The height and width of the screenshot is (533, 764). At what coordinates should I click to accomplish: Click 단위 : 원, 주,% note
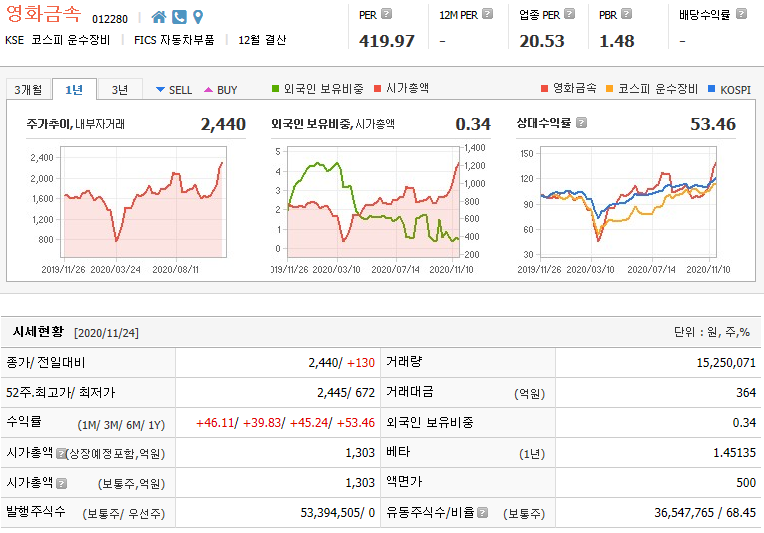tap(711, 332)
